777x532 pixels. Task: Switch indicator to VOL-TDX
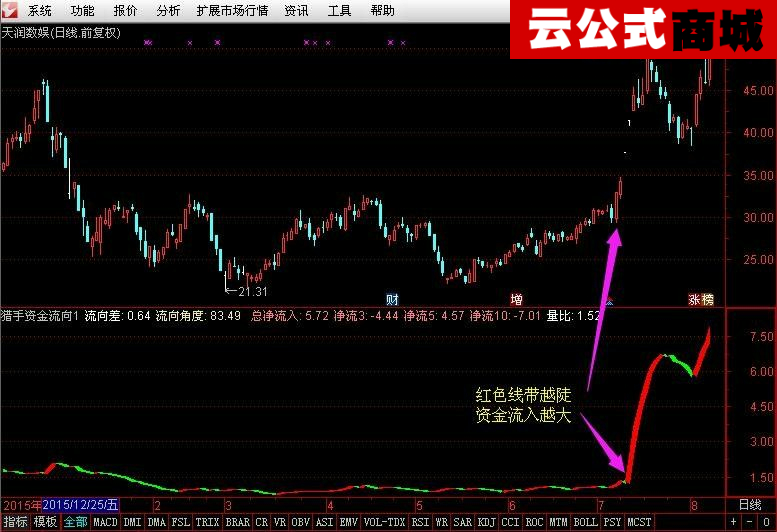(x=385, y=522)
